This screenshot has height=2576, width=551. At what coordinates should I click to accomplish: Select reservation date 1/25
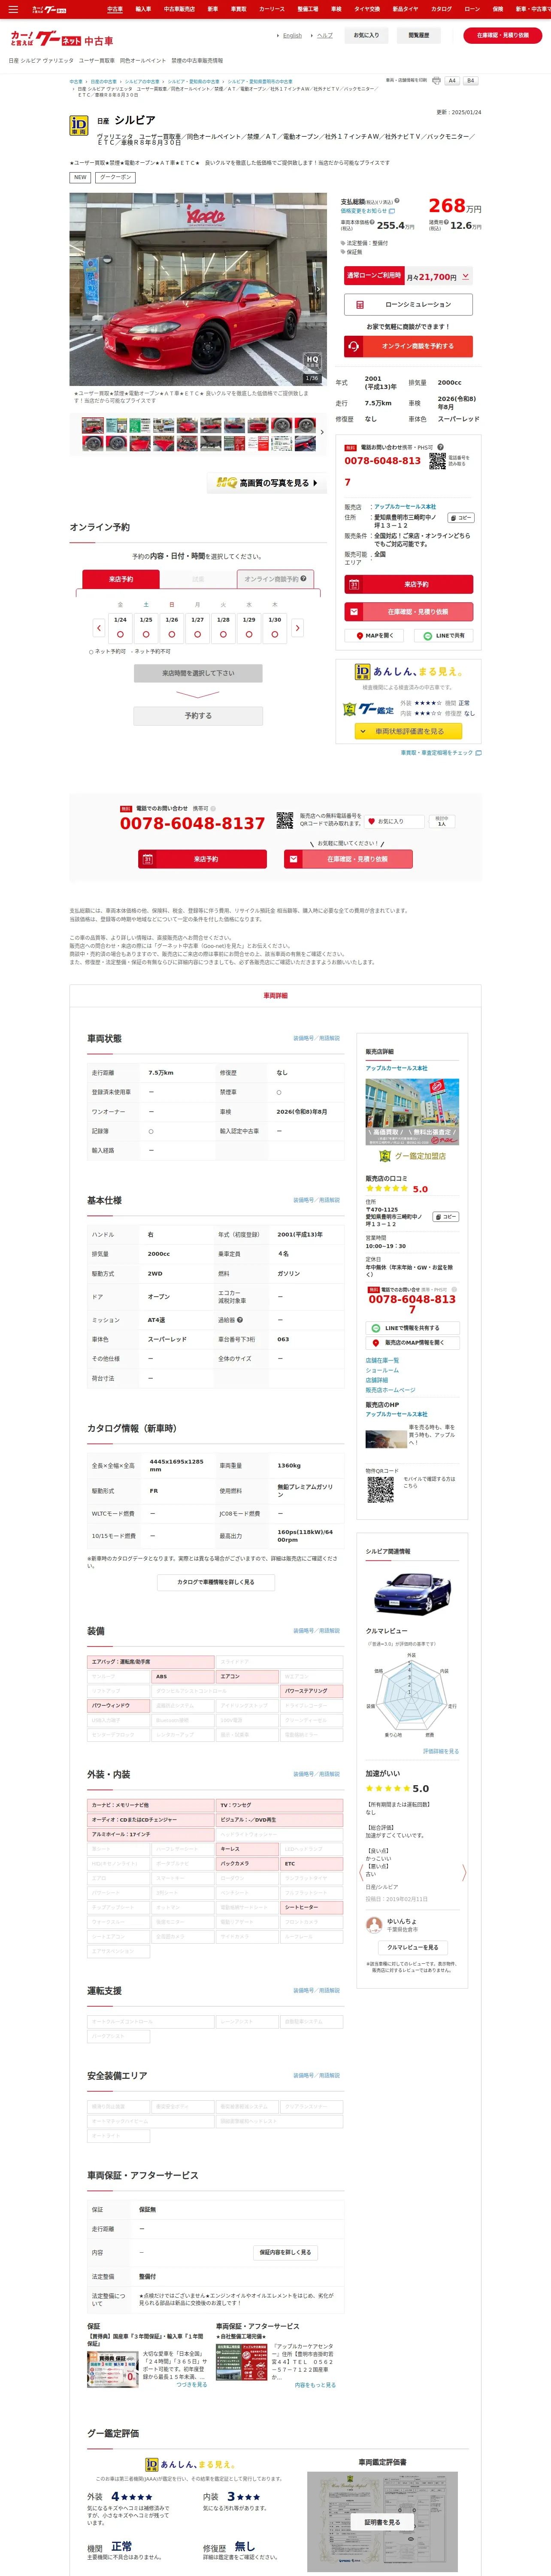[146, 628]
